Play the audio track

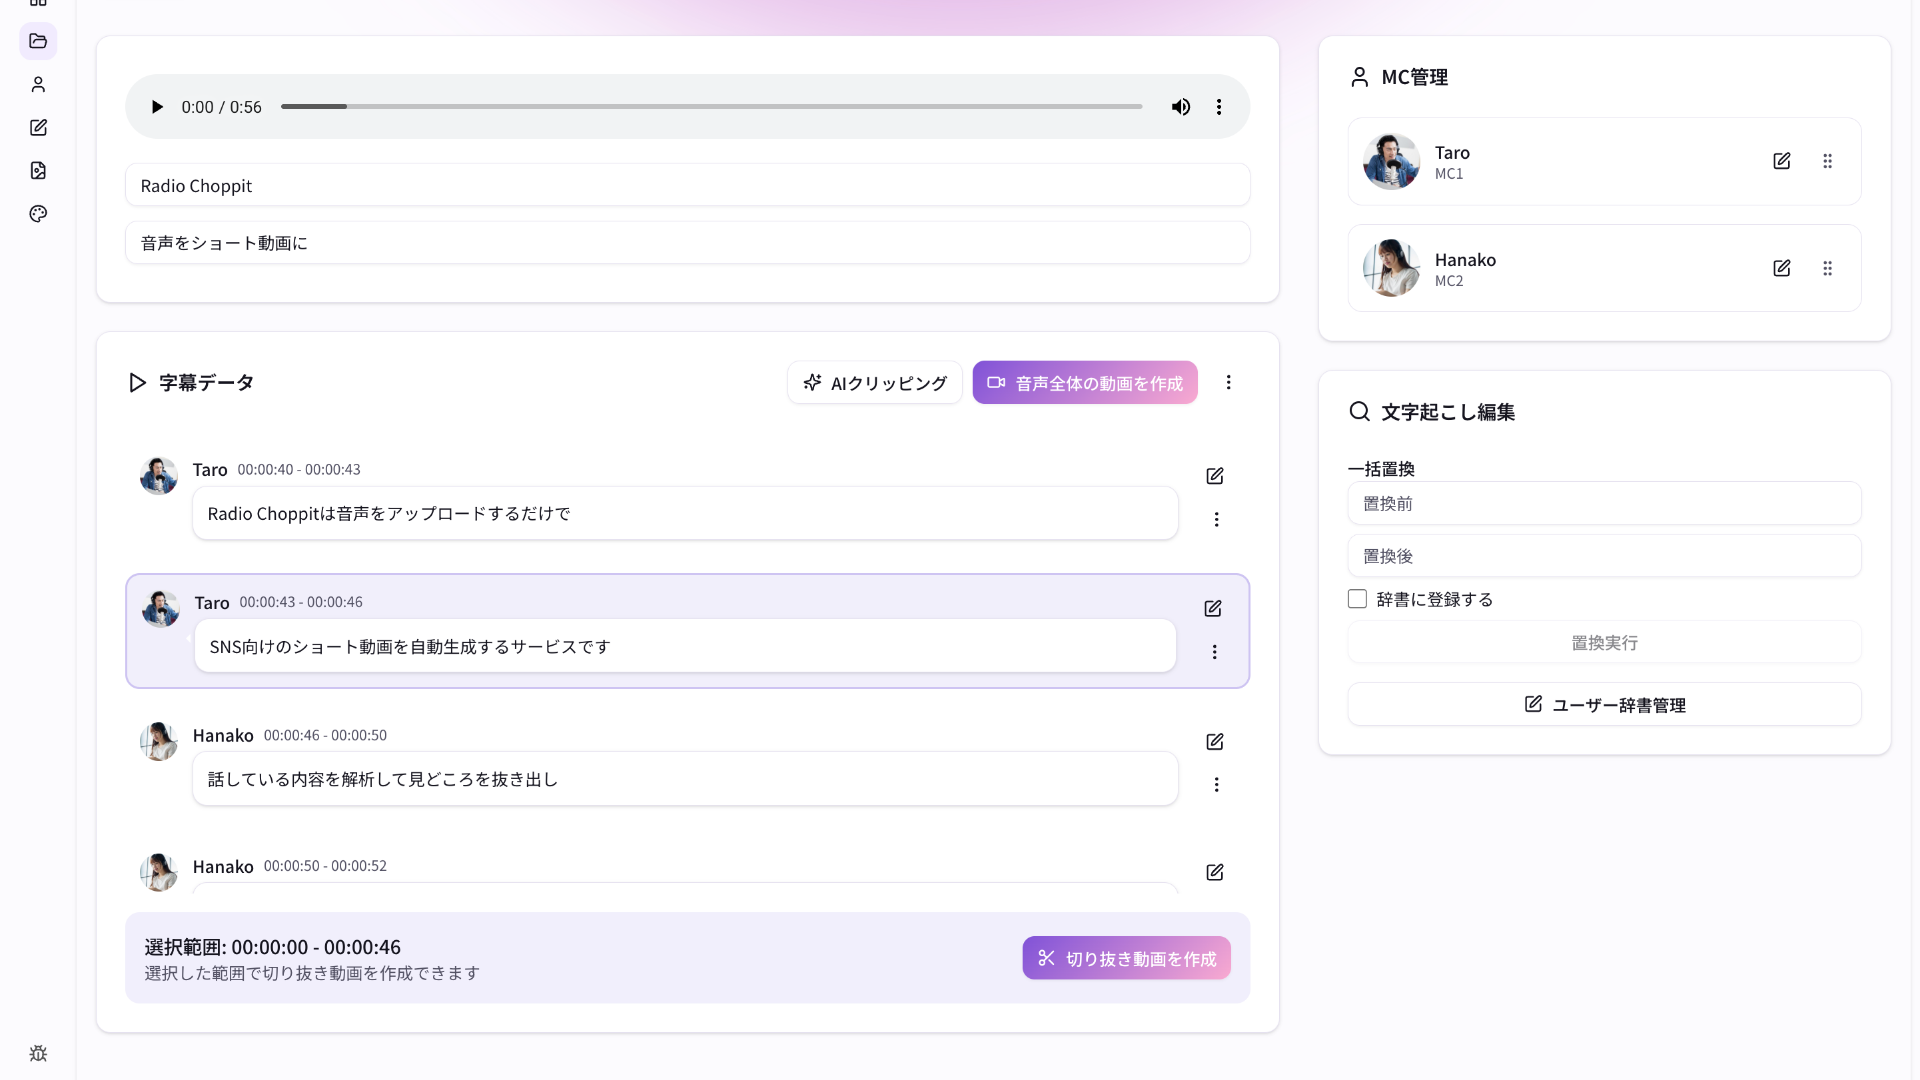point(157,107)
